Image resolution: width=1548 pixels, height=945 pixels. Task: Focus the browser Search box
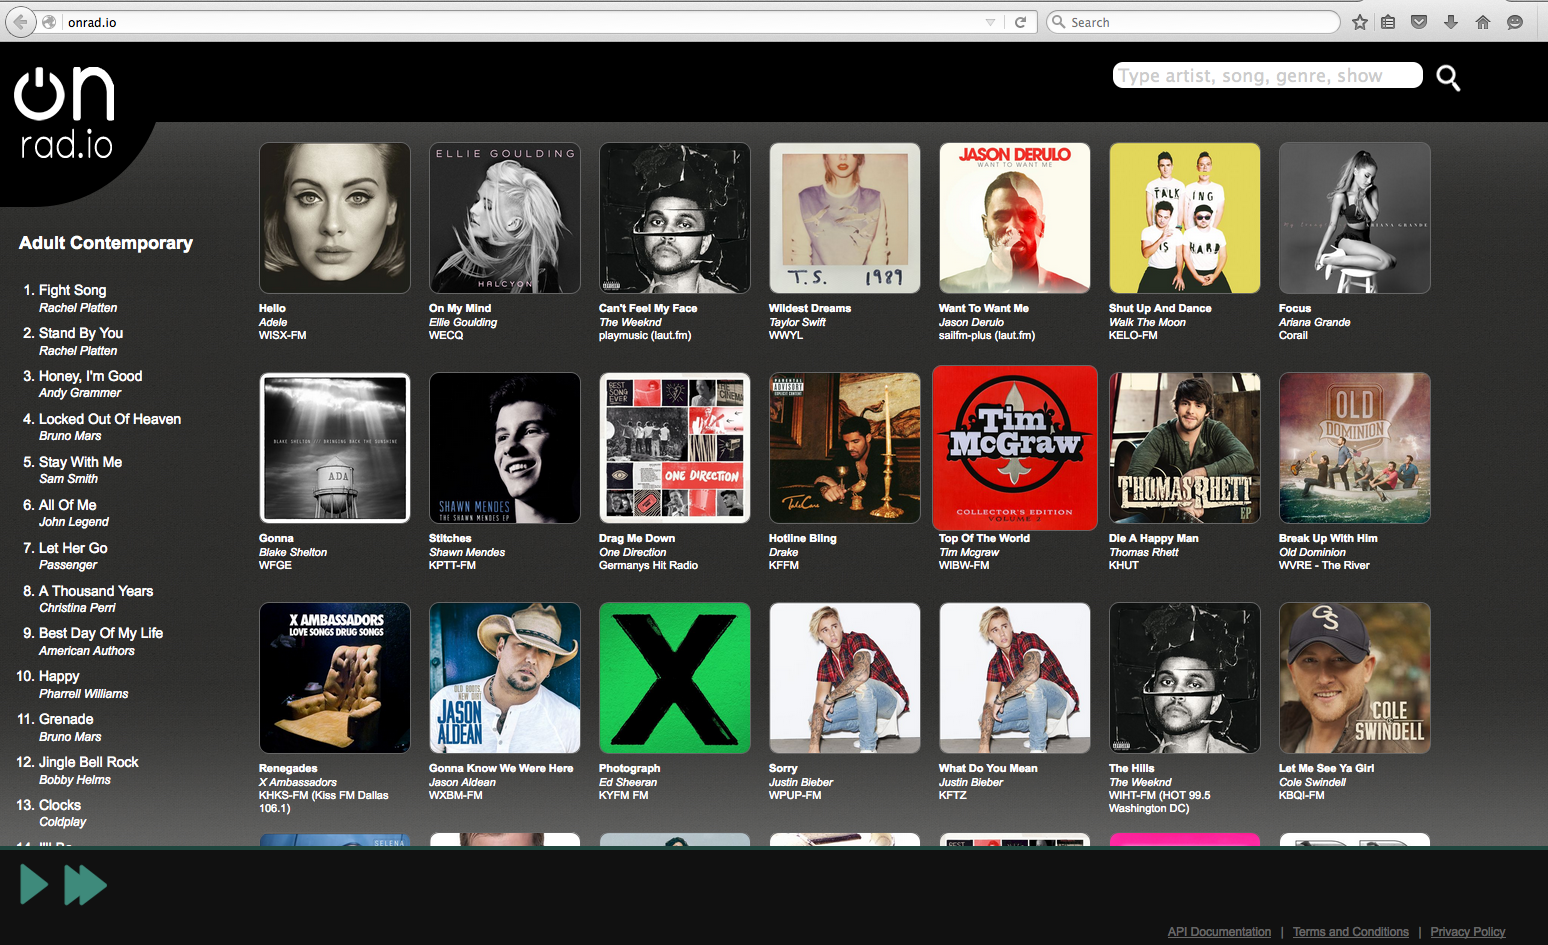click(x=1193, y=22)
